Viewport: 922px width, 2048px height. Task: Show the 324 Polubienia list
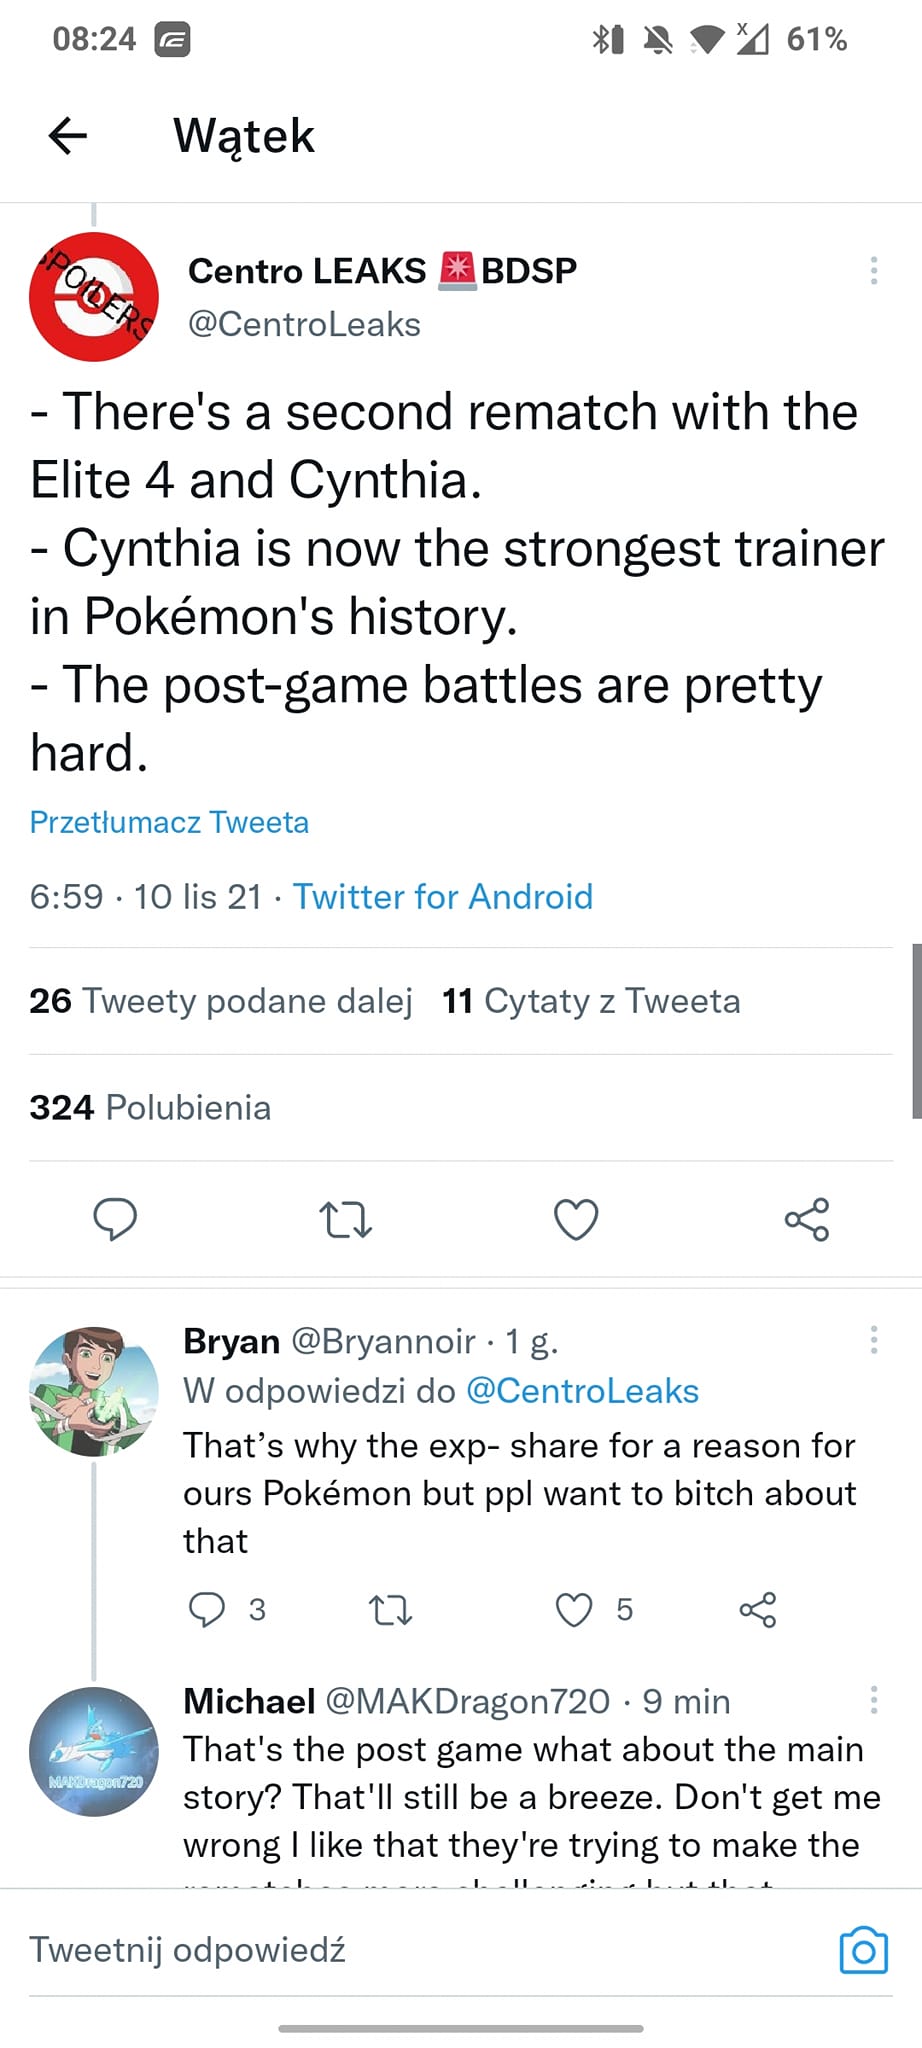point(150,1108)
